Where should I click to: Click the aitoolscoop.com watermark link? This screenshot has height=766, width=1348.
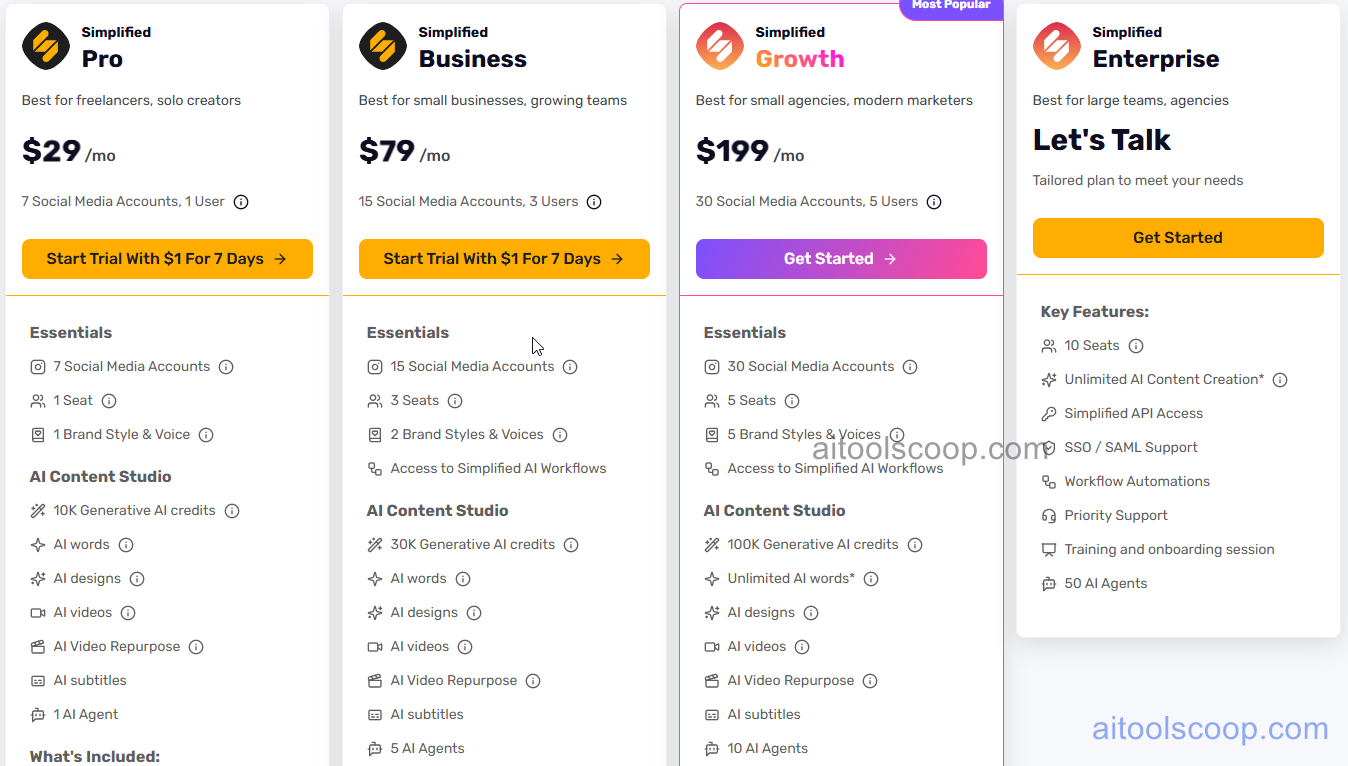1210,729
